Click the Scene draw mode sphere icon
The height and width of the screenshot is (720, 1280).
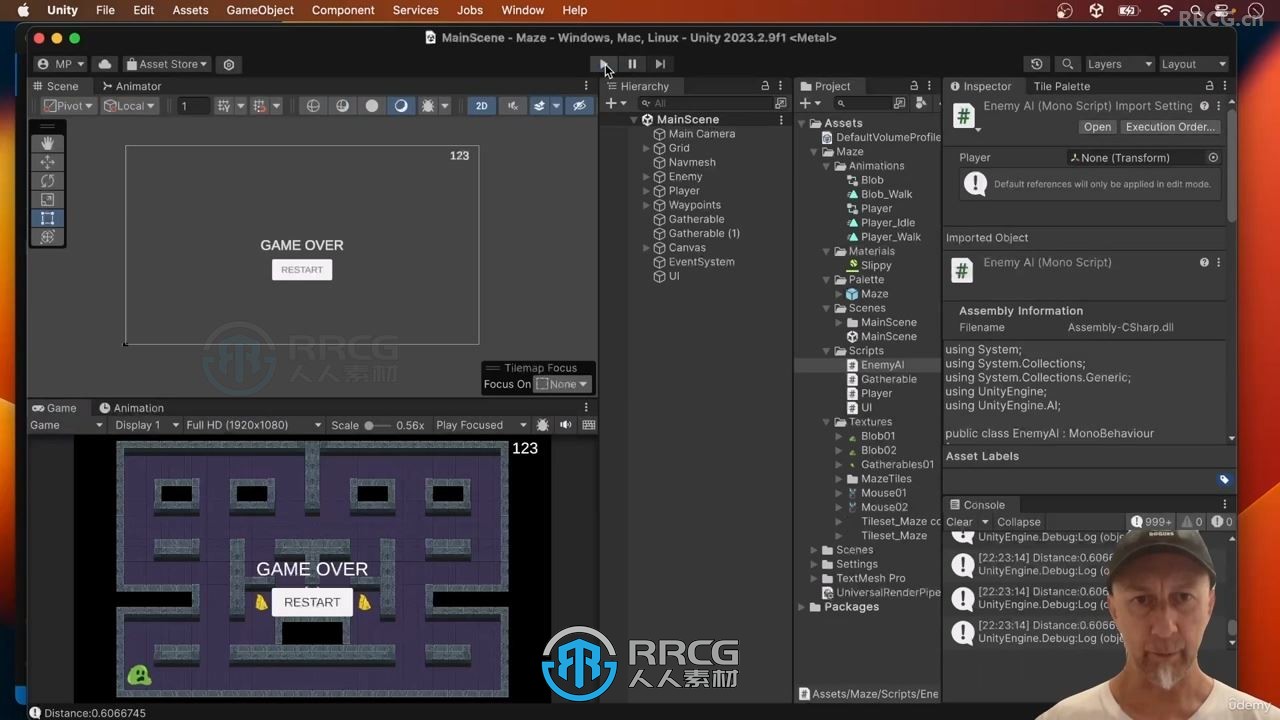click(313, 106)
